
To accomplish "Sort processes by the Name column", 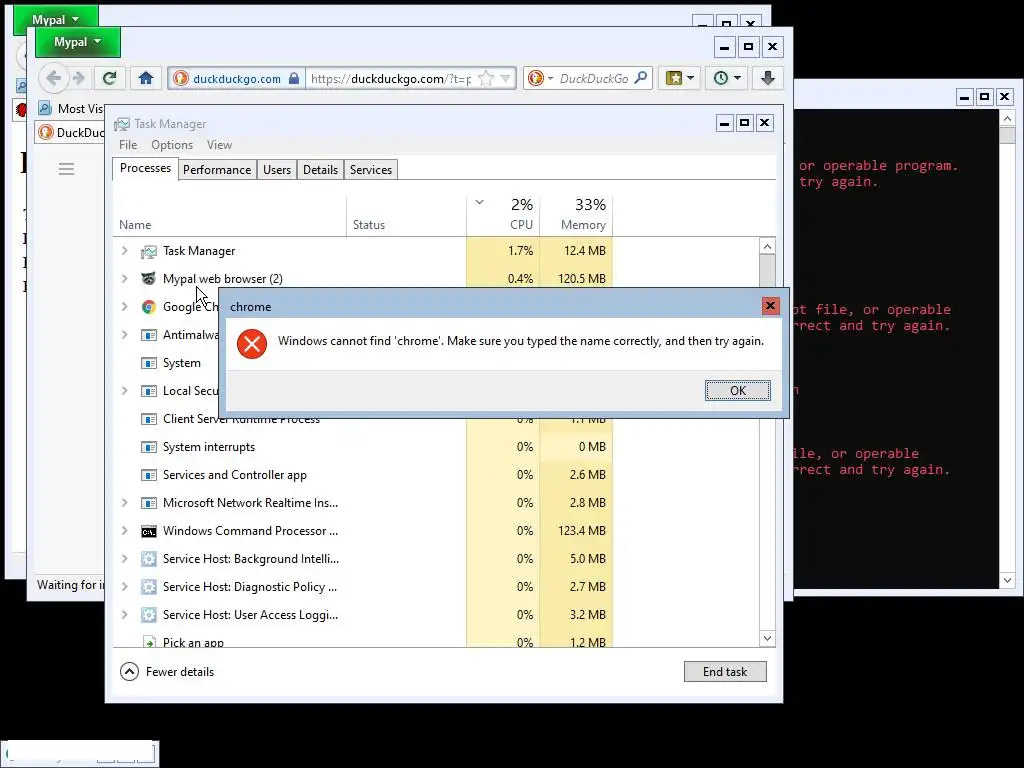I will [x=229, y=216].
